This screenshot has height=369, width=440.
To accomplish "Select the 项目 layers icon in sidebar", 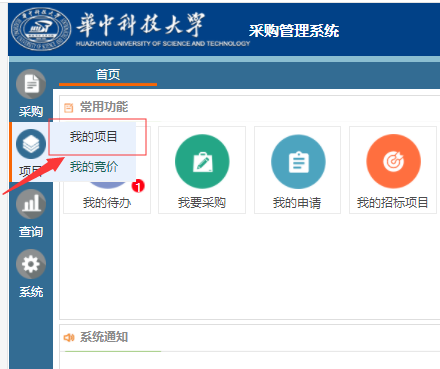I will click(x=31, y=144).
